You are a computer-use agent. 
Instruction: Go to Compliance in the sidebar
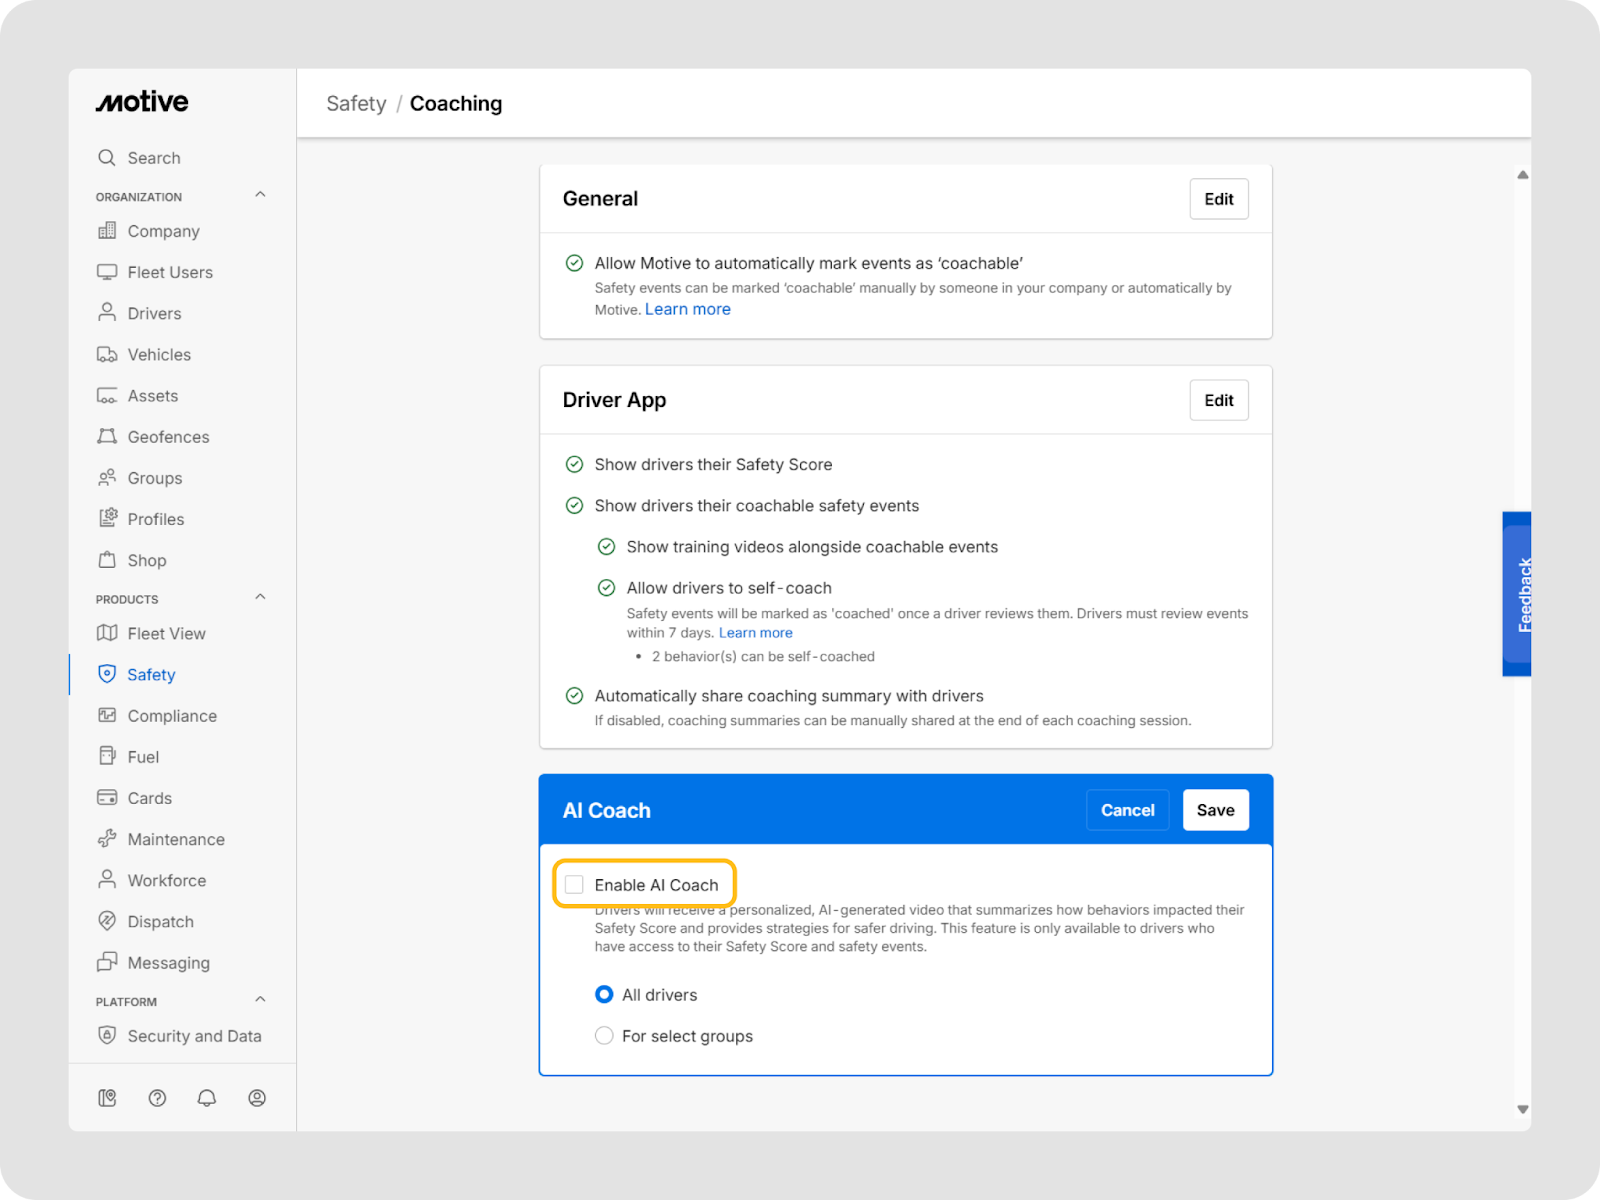pyautogui.click(x=172, y=716)
